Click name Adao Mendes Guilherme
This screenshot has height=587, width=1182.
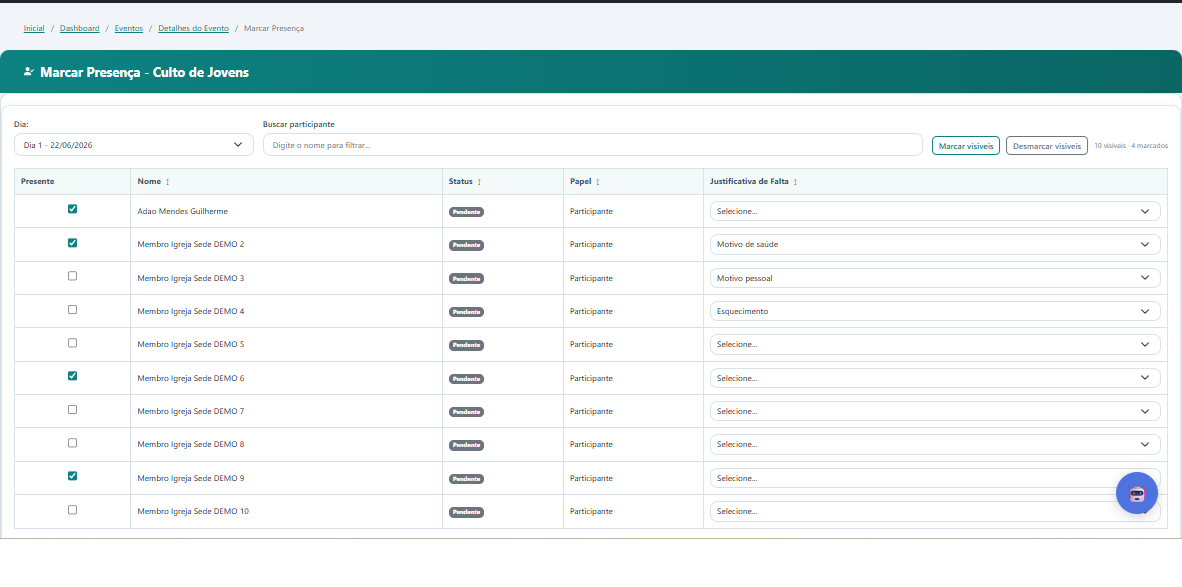pyautogui.click(x=182, y=211)
